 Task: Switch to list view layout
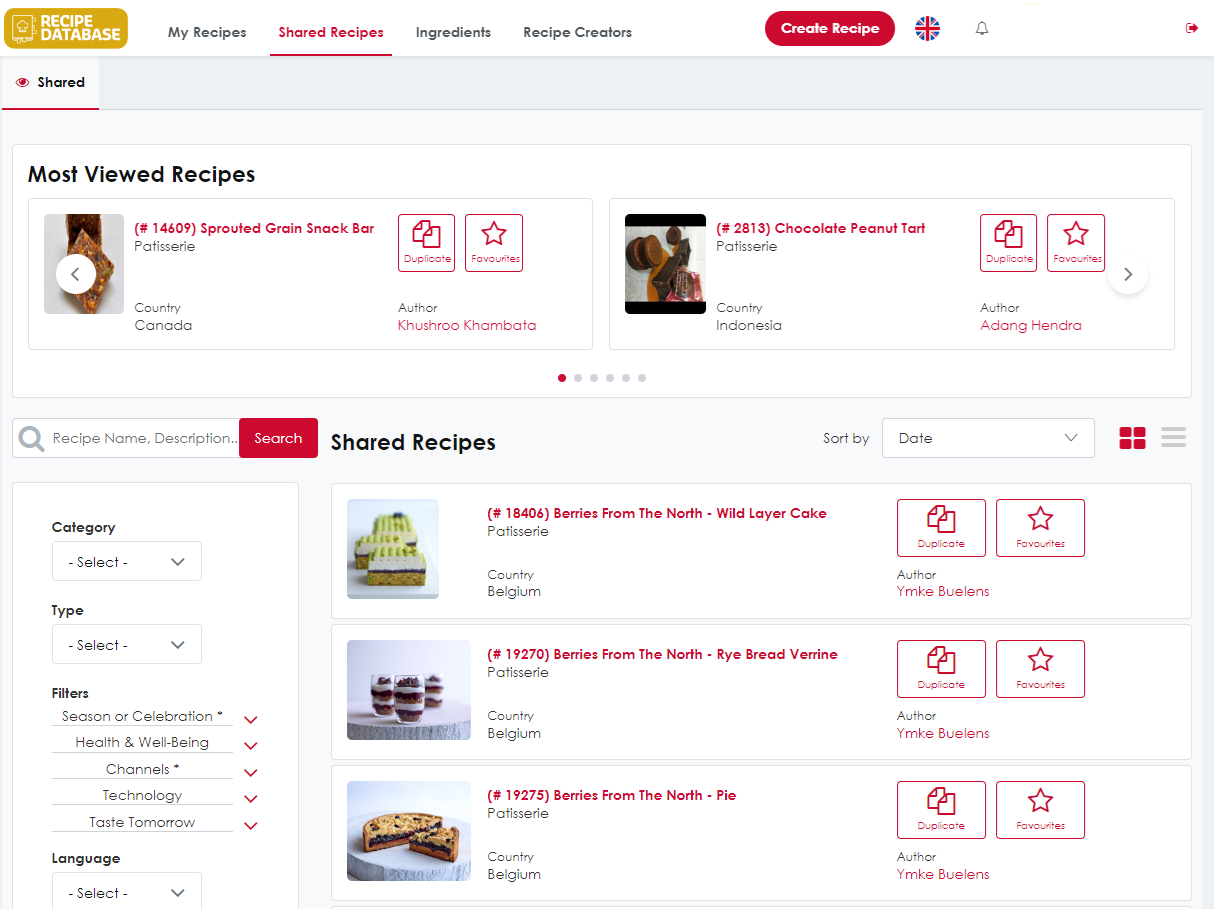pos(1173,438)
